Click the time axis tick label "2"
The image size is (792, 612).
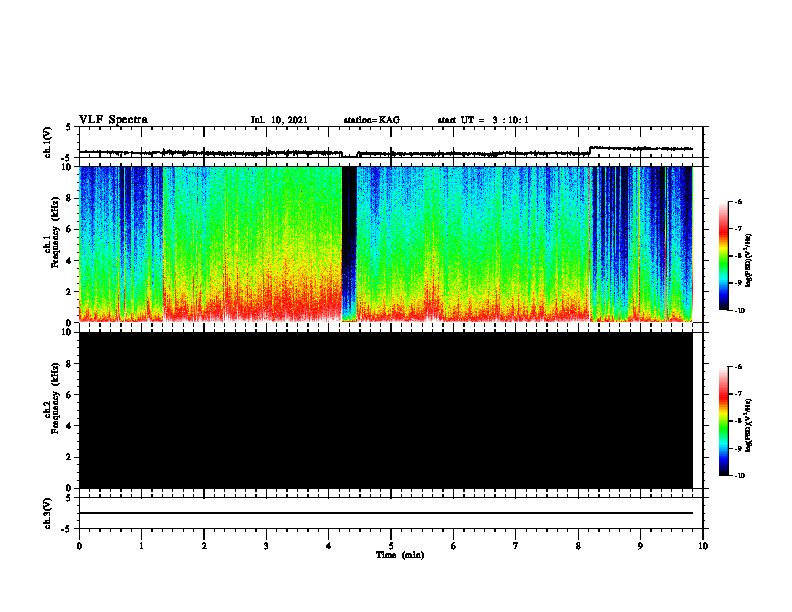(x=204, y=546)
